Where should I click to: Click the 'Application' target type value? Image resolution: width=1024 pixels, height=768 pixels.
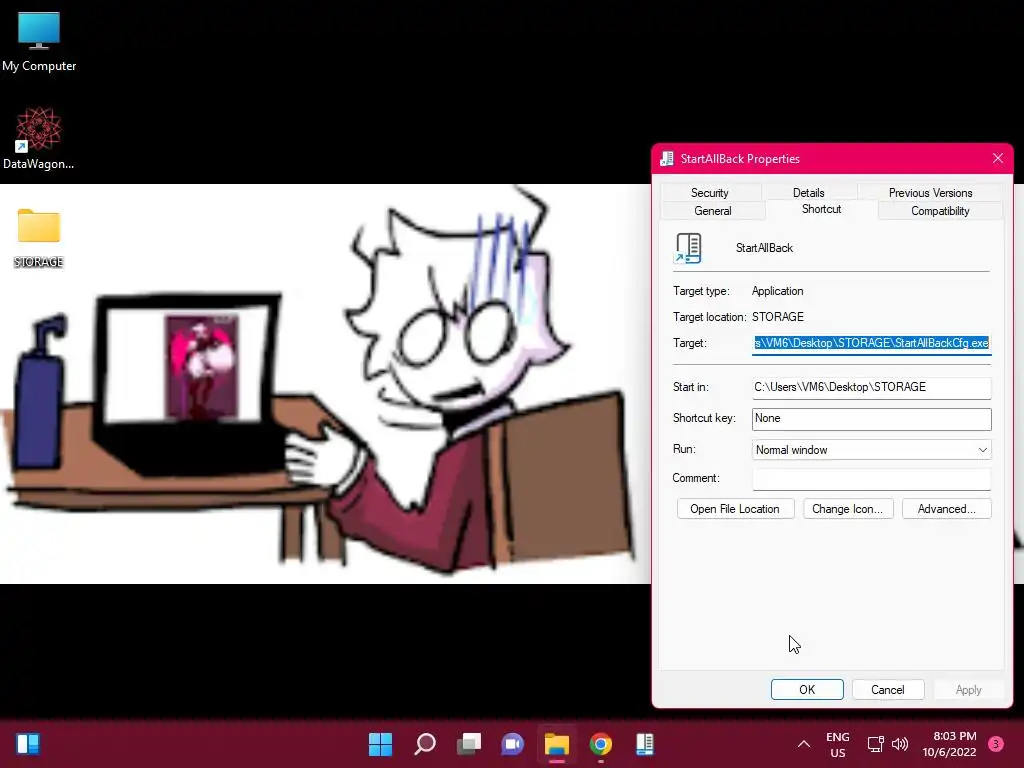click(777, 291)
